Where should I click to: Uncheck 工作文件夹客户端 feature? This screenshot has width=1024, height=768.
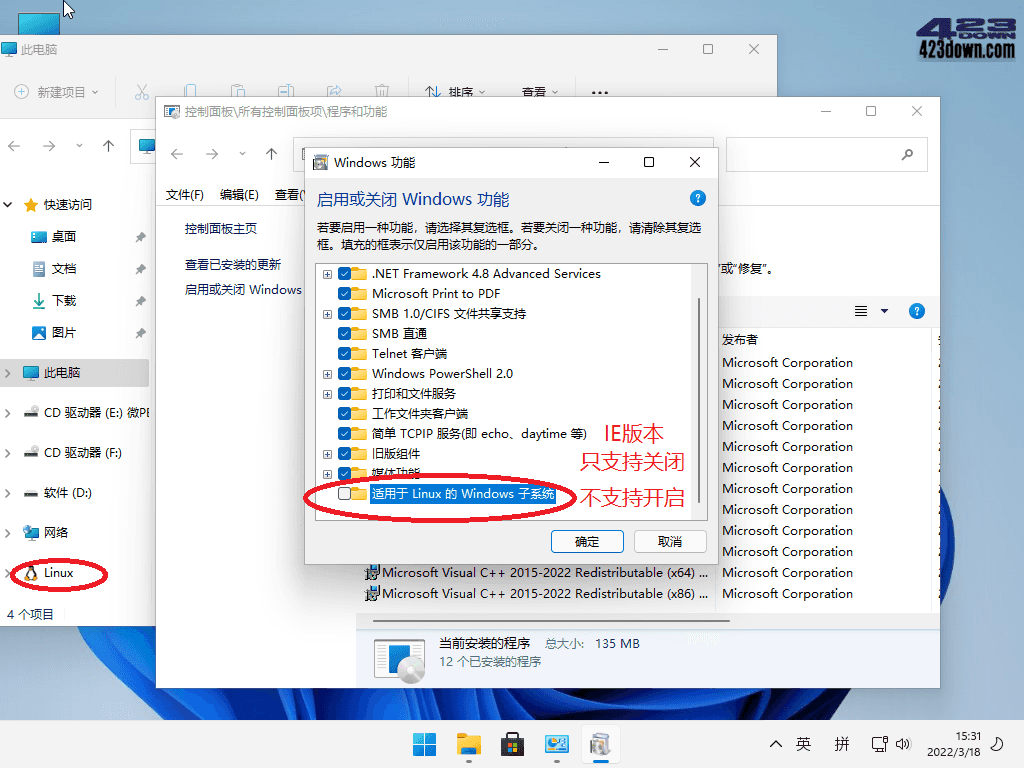344,414
